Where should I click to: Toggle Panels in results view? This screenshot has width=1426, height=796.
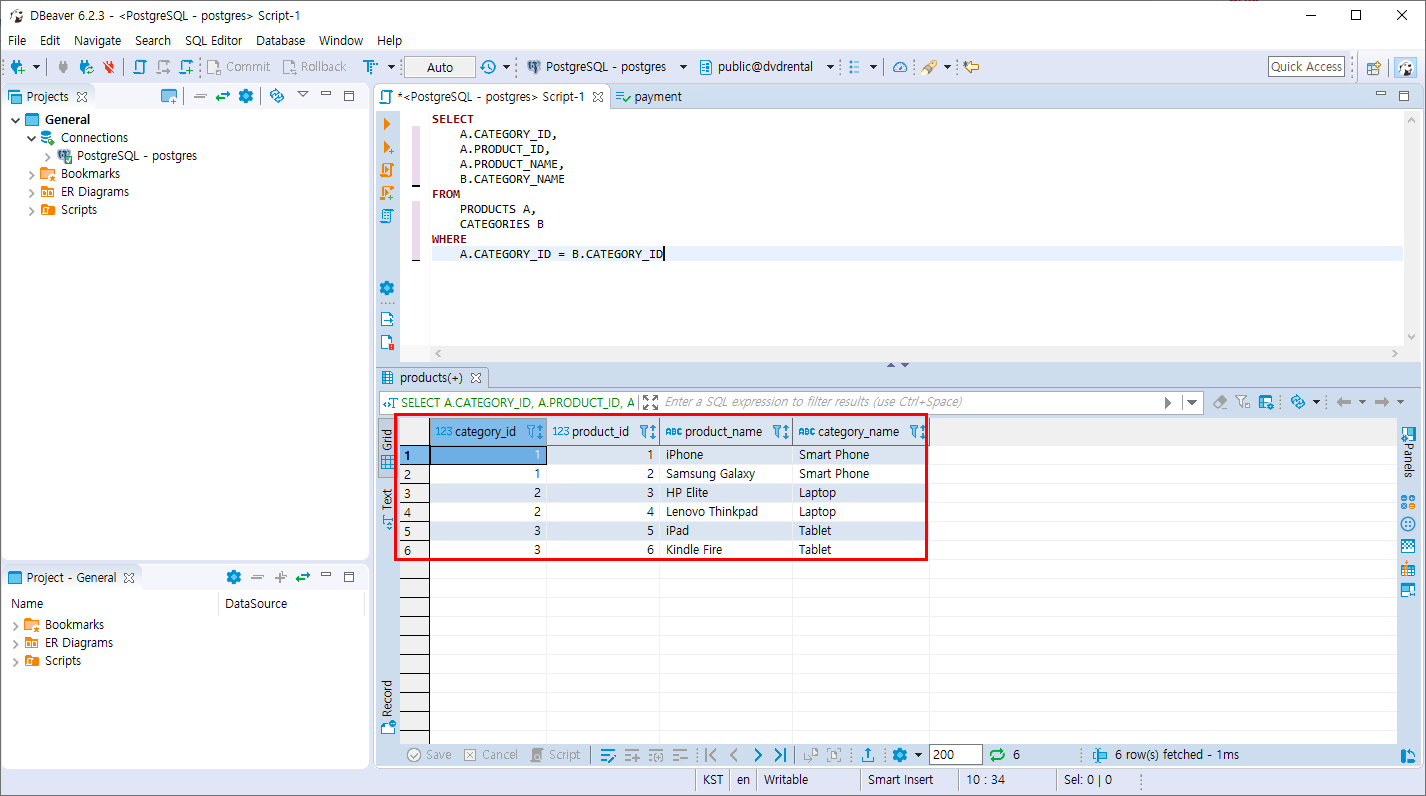(x=1408, y=452)
